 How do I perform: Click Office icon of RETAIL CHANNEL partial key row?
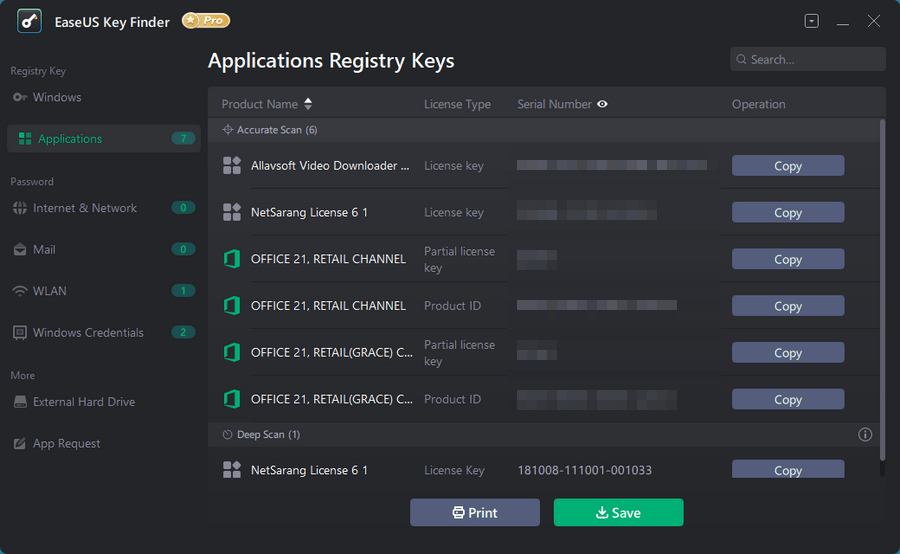232,259
